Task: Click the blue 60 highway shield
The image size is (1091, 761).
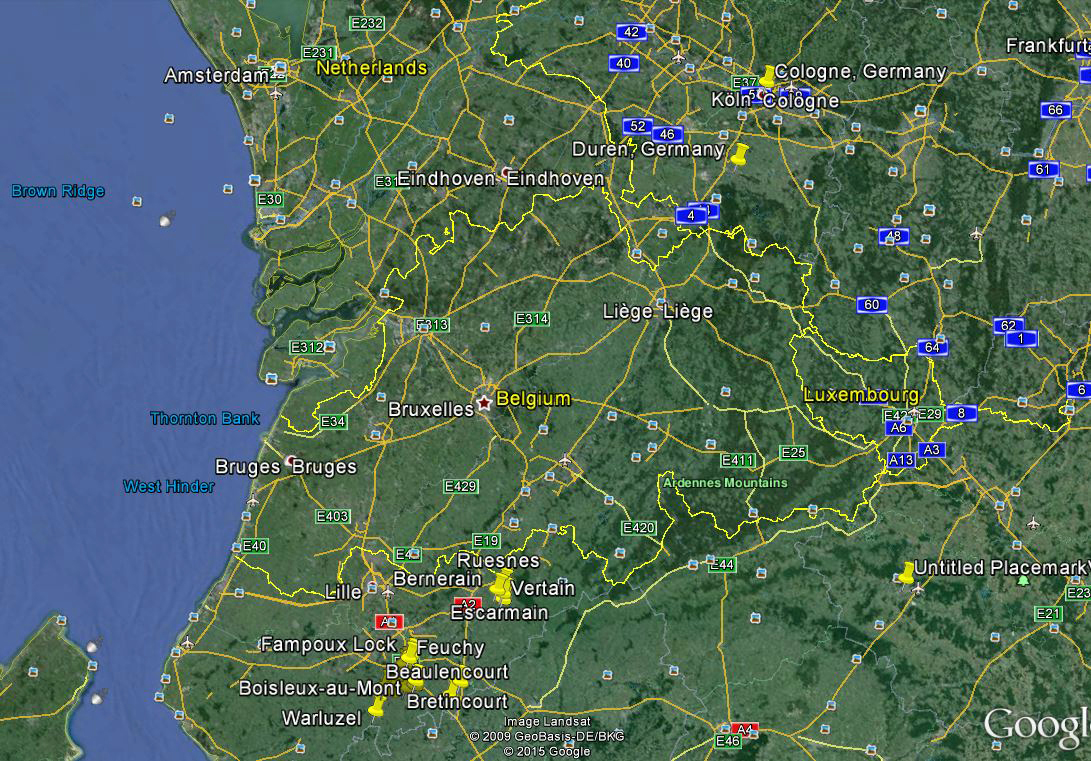Action: click(872, 304)
